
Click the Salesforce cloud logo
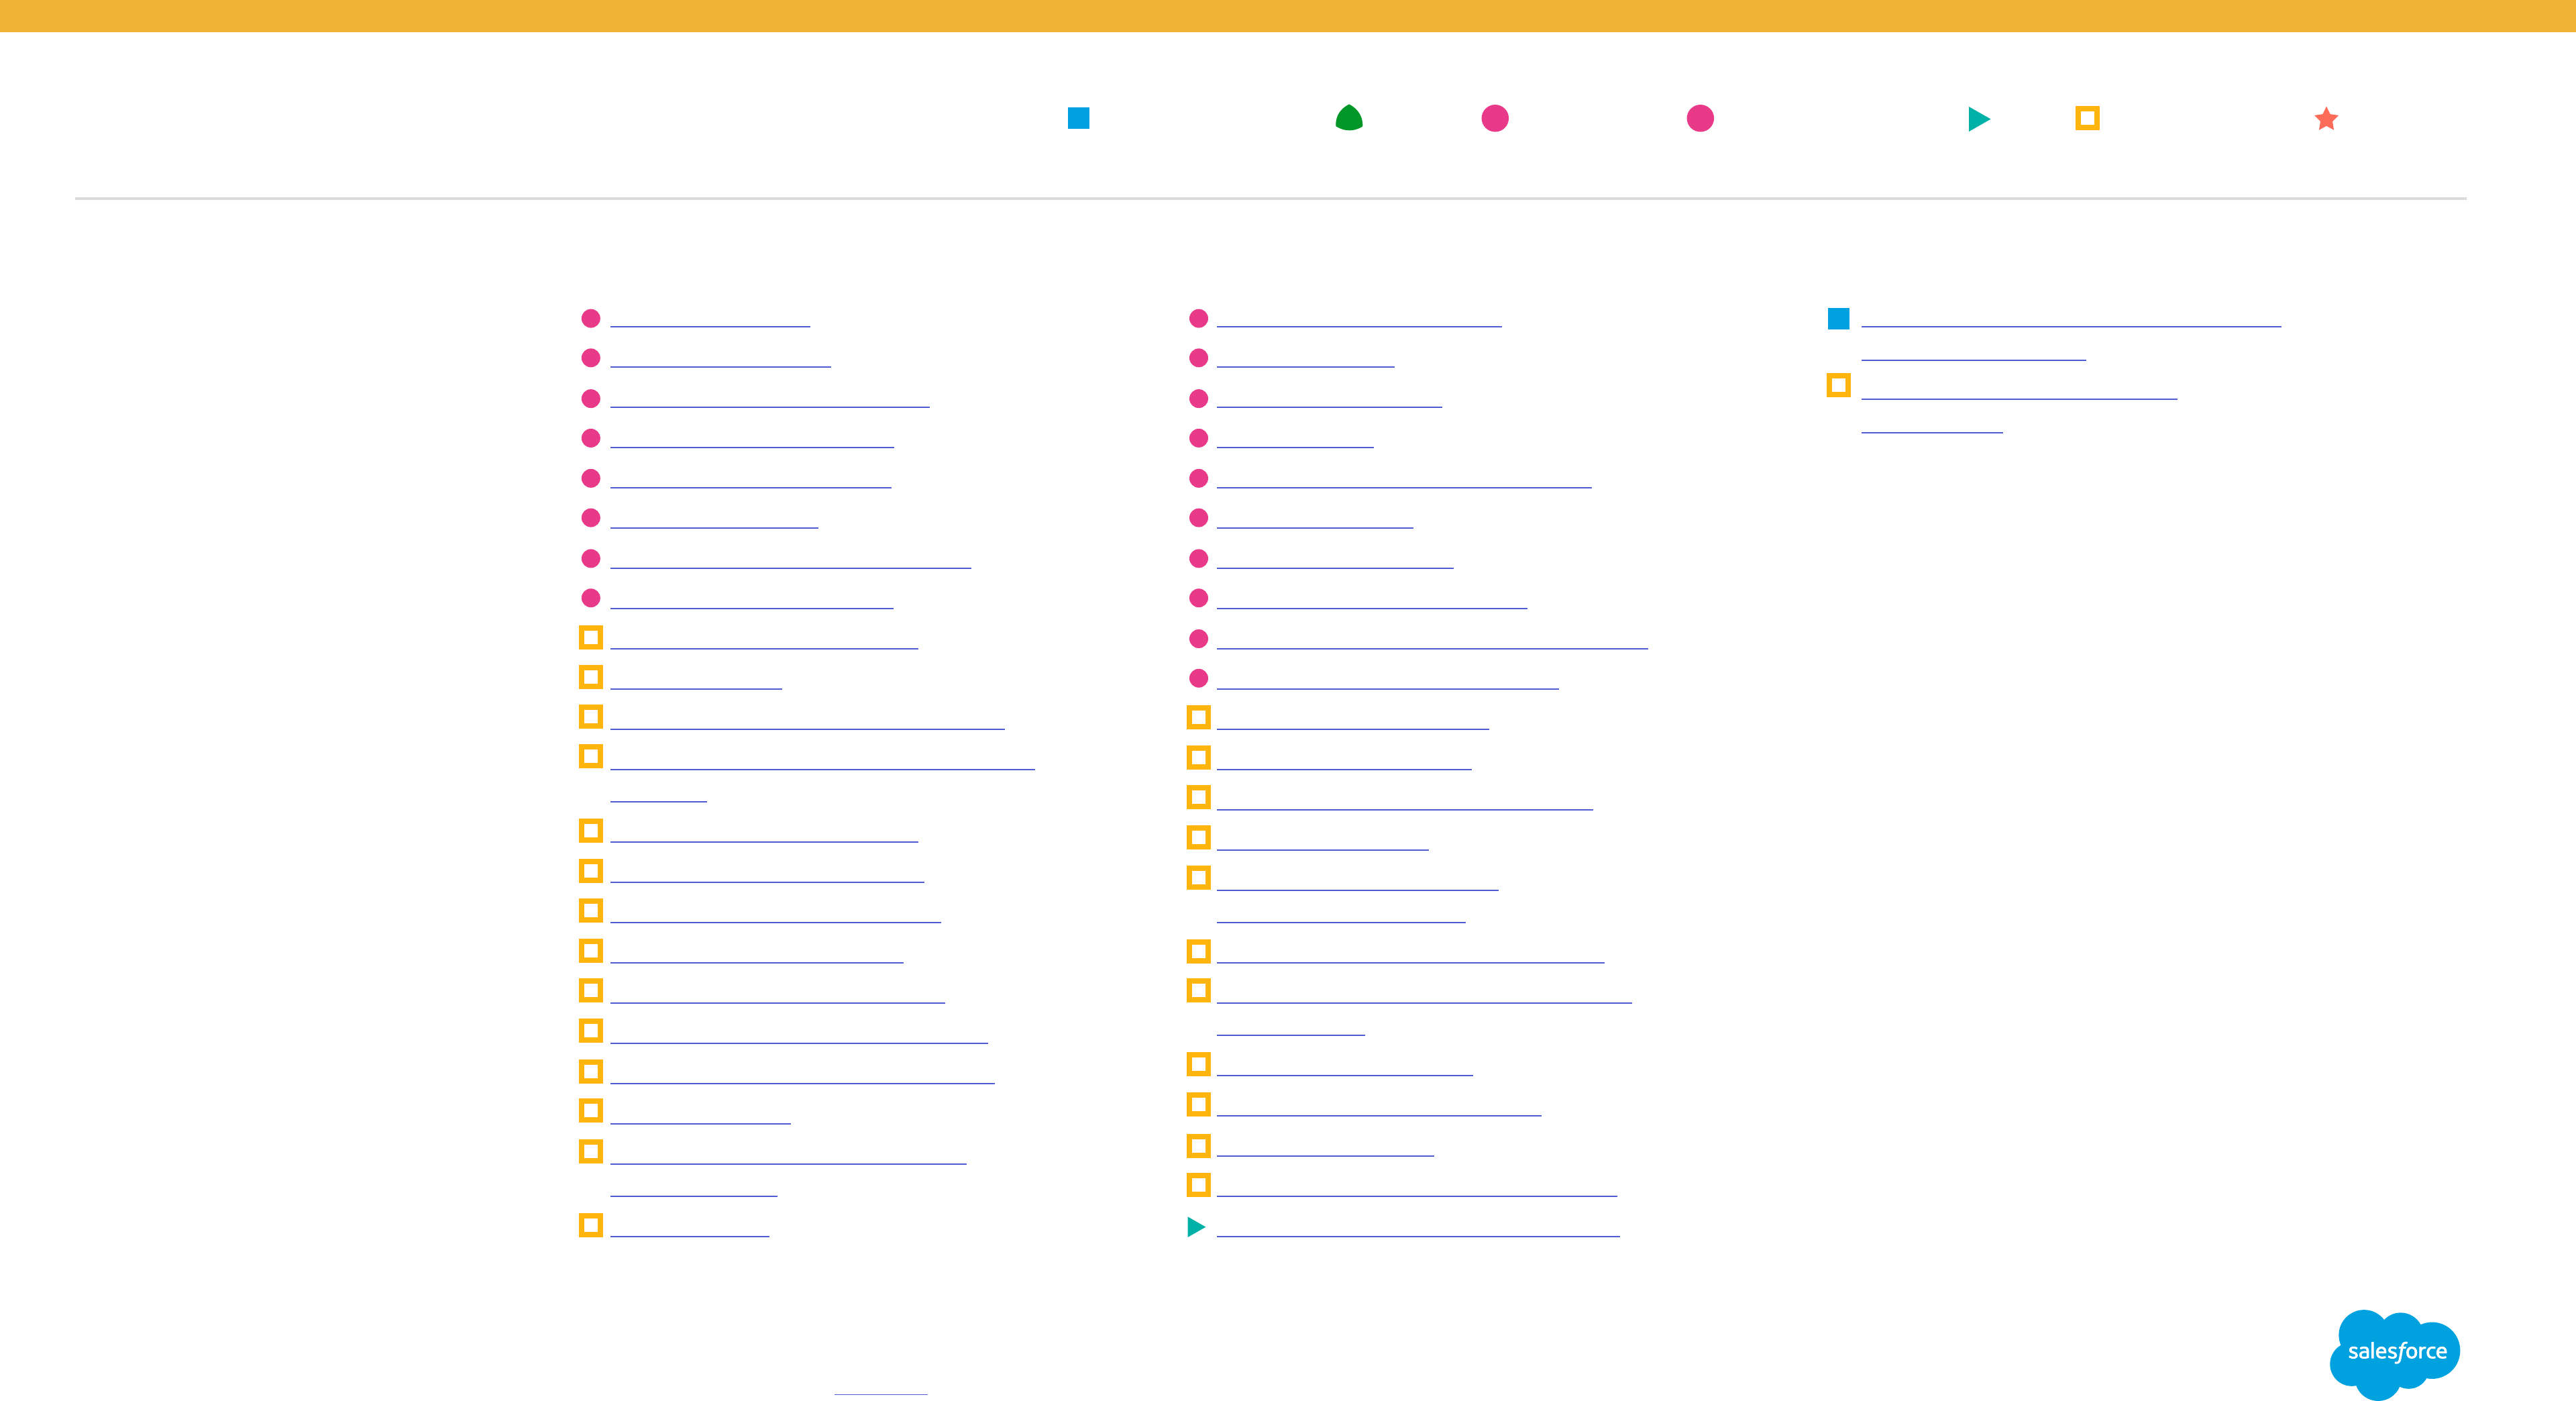tap(2394, 1352)
